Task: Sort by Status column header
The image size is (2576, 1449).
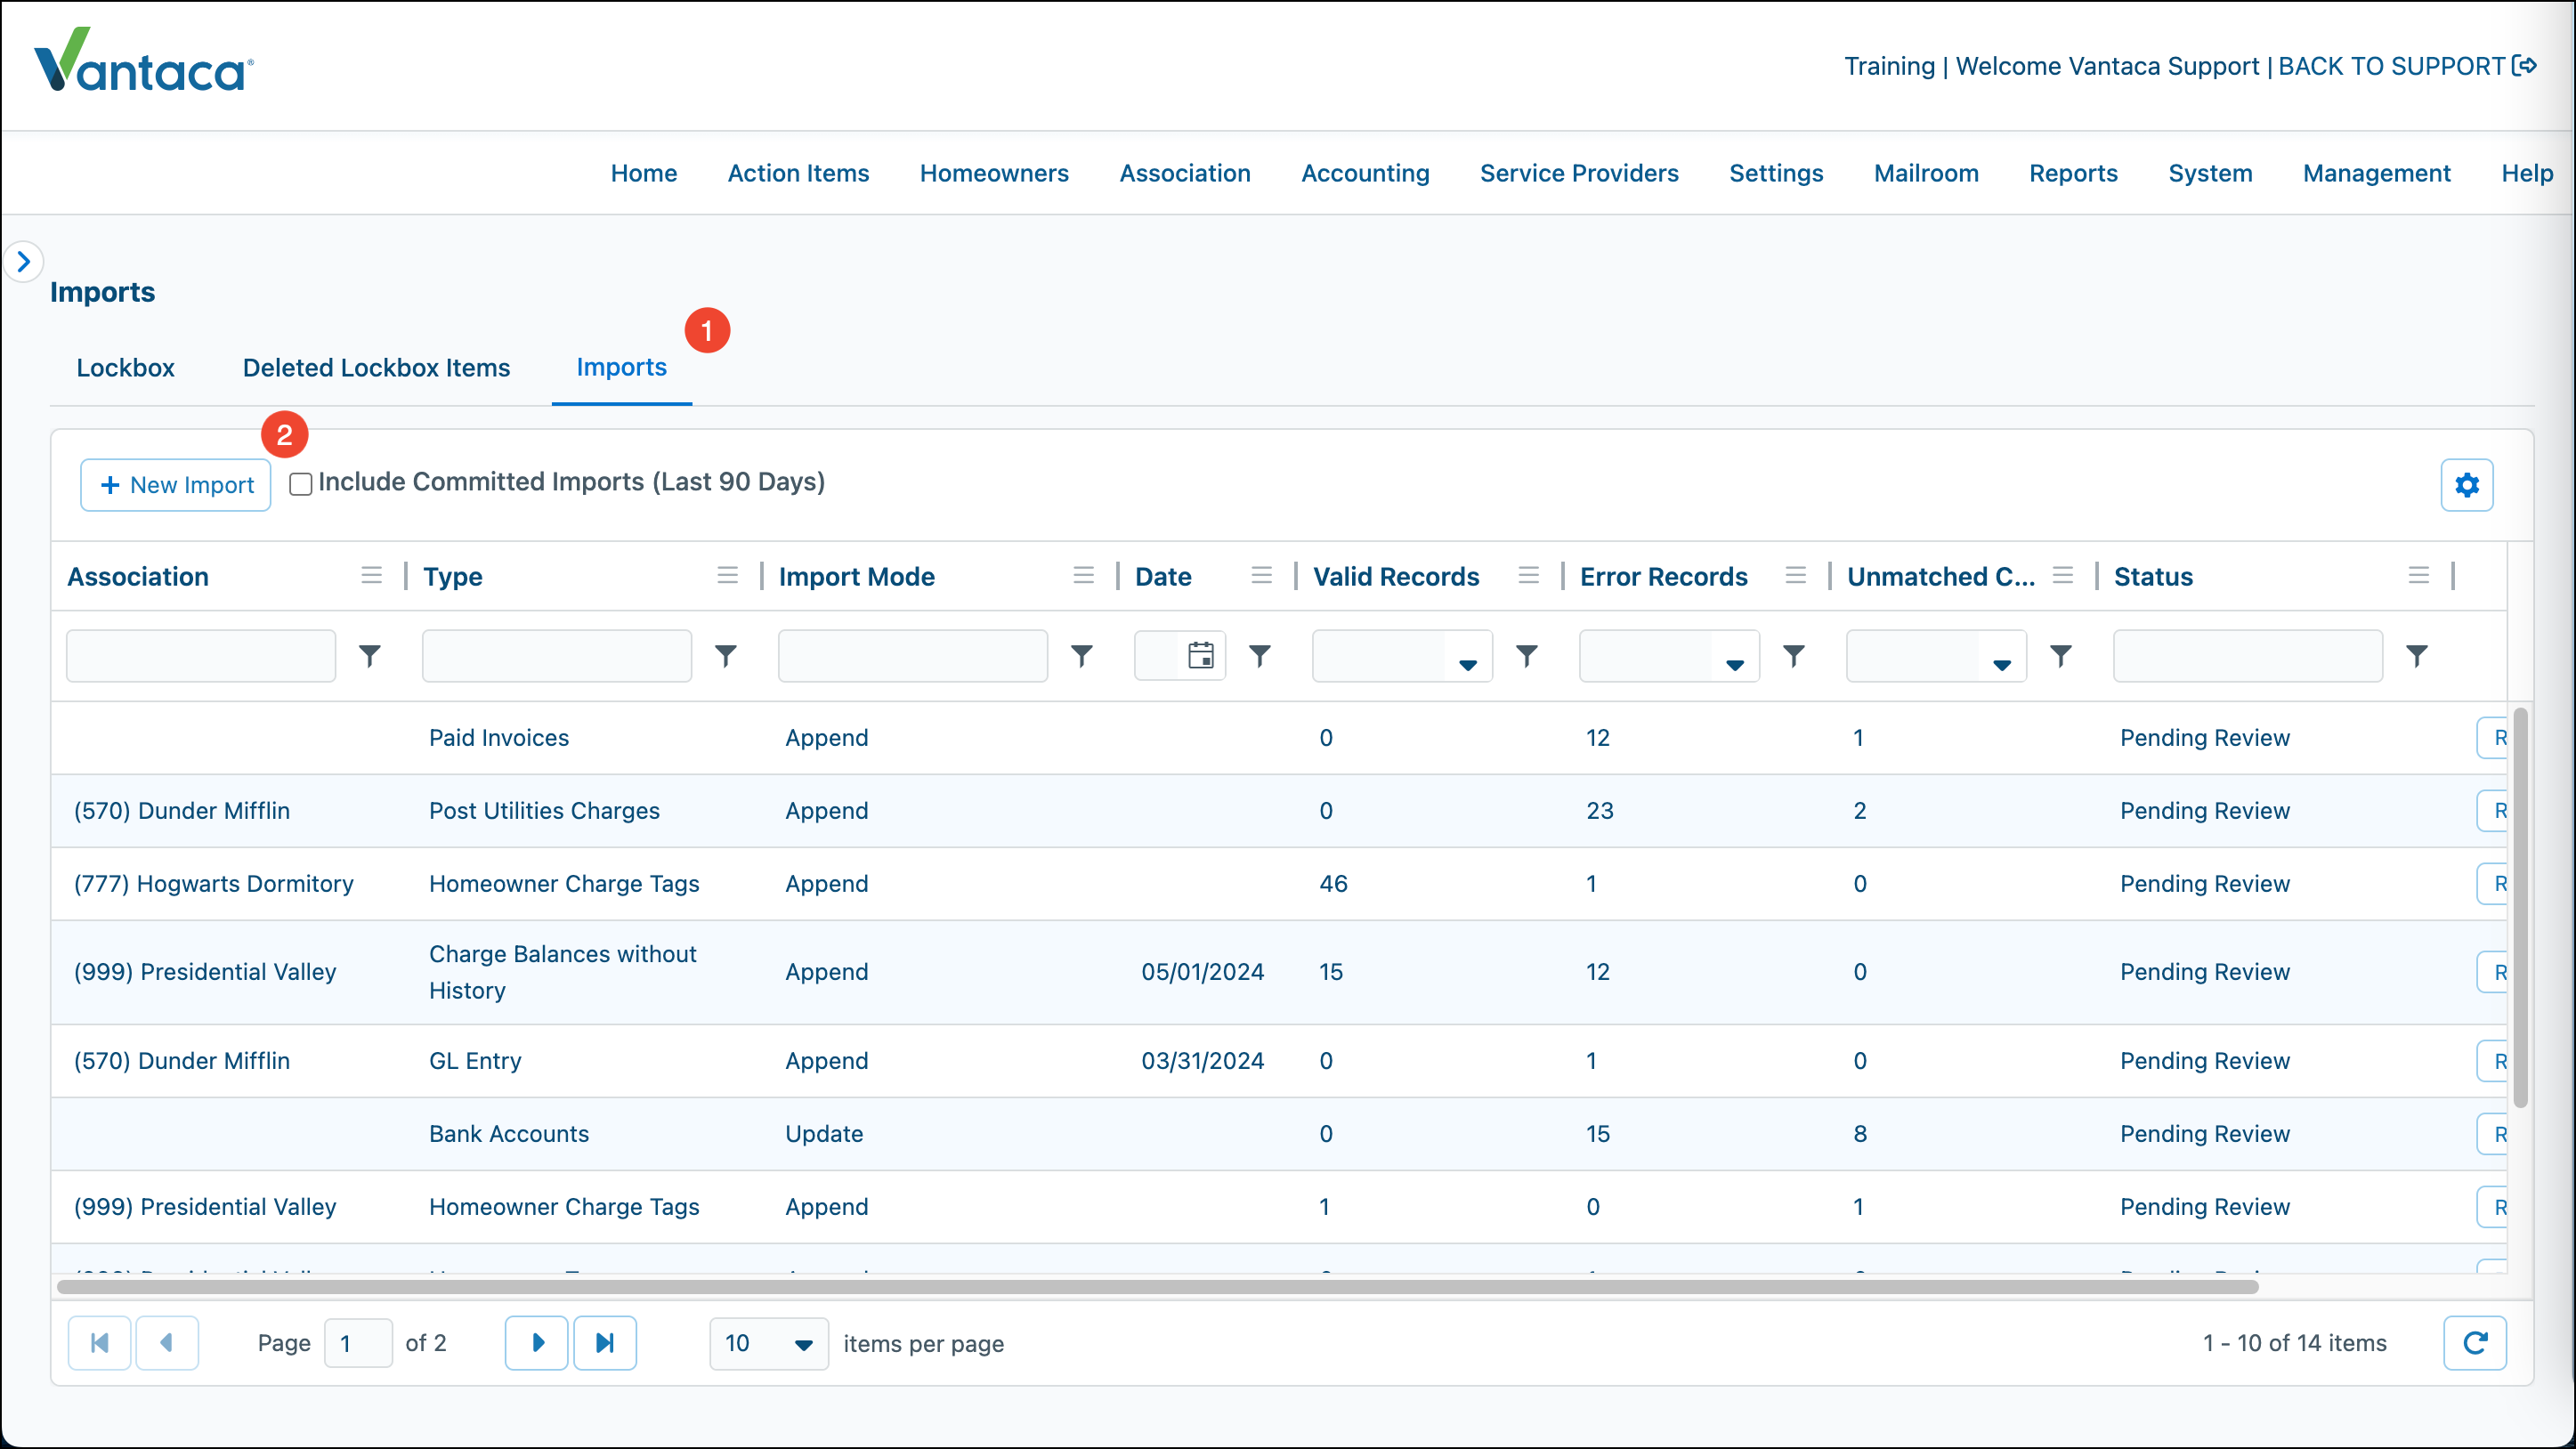Action: pos(2153,576)
